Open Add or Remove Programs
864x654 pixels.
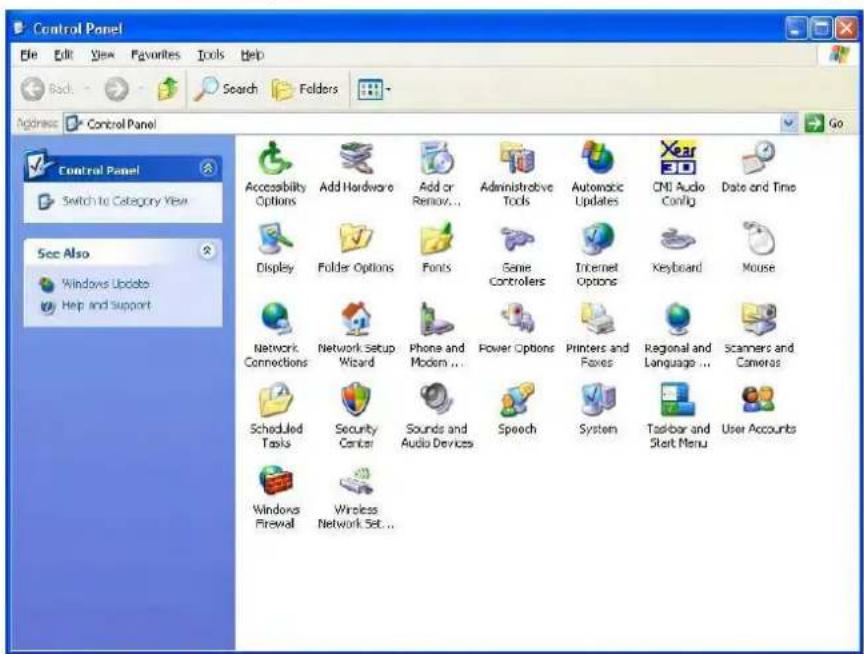[x=436, y=173]
